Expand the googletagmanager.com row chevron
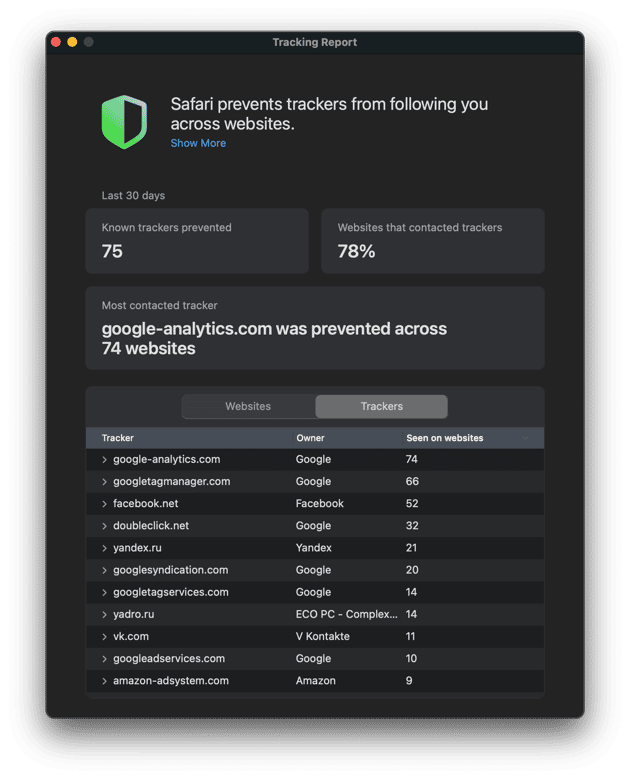Image resolution: width=630 pixels, height=779 pixels. pos(104,482)
